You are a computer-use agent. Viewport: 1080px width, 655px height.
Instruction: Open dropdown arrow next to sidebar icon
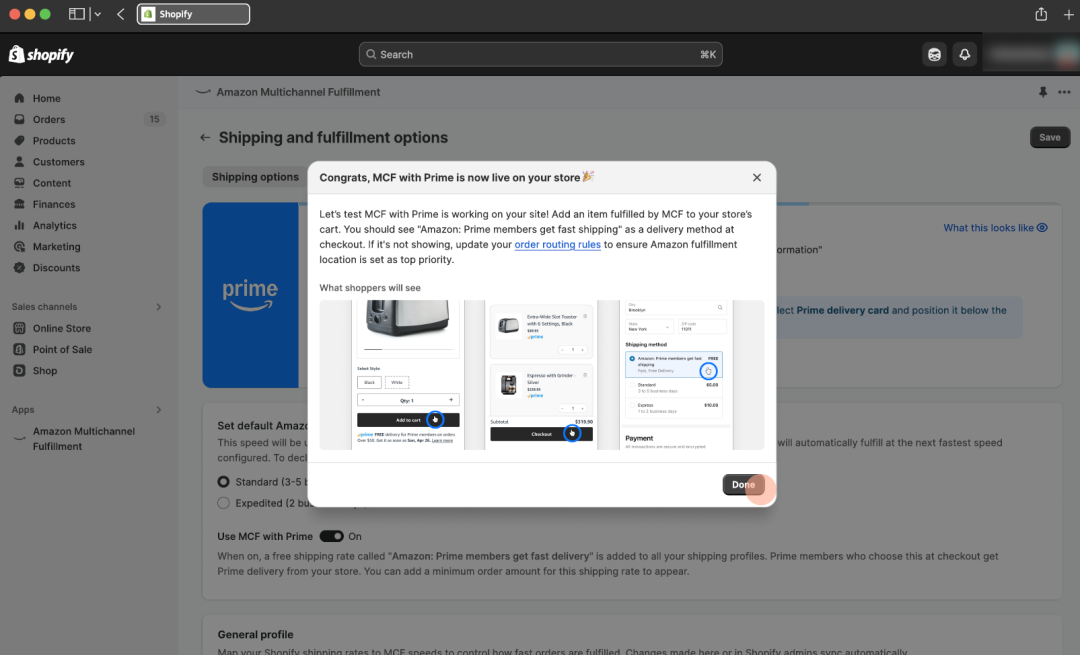point(98,14)
